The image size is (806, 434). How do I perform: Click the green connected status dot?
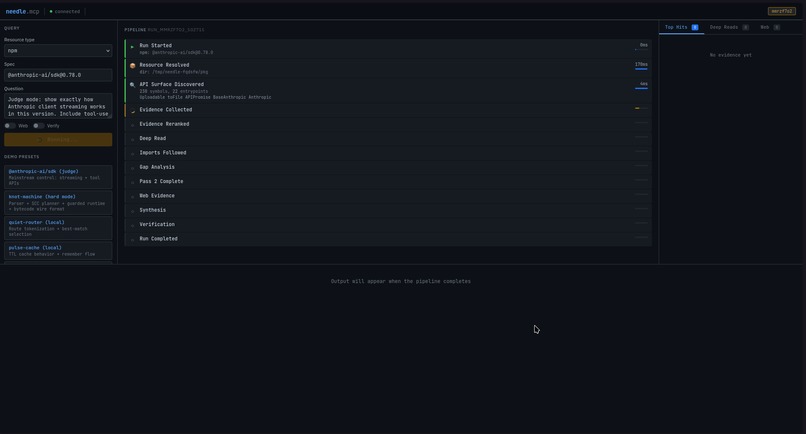(51, 11)
